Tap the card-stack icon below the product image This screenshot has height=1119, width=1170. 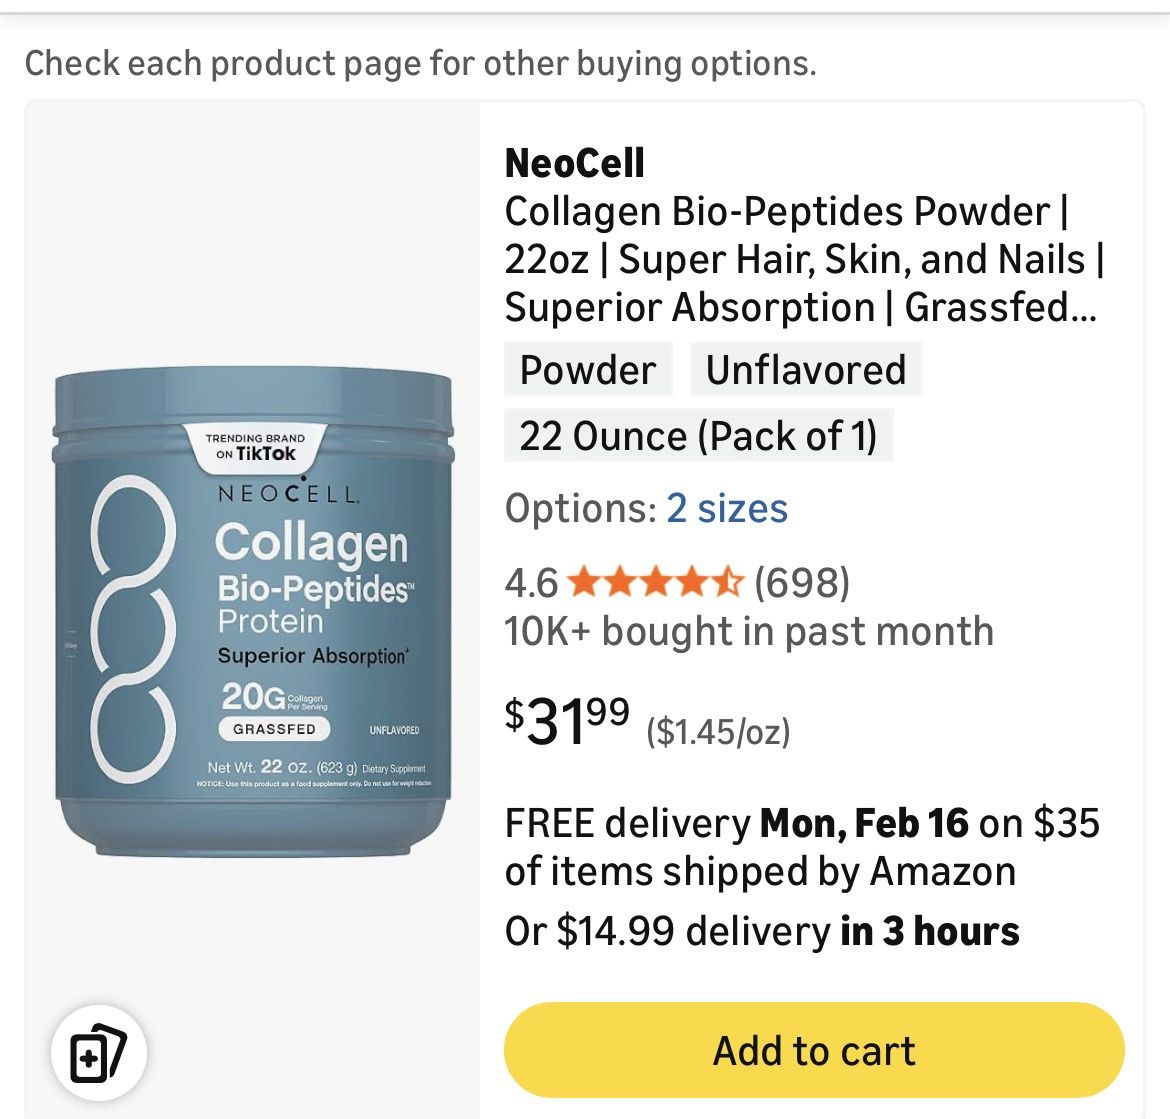point(98,1053)
